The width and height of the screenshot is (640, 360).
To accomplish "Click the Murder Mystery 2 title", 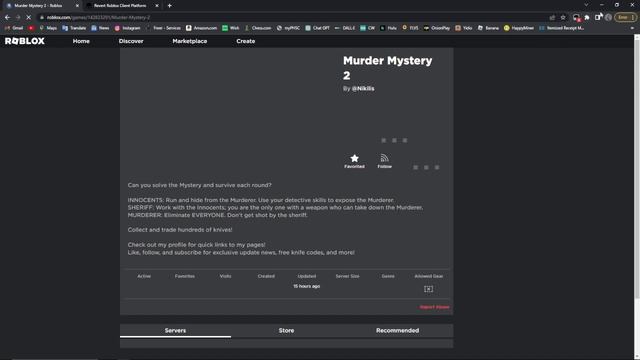I will click(x=388, y=68).
